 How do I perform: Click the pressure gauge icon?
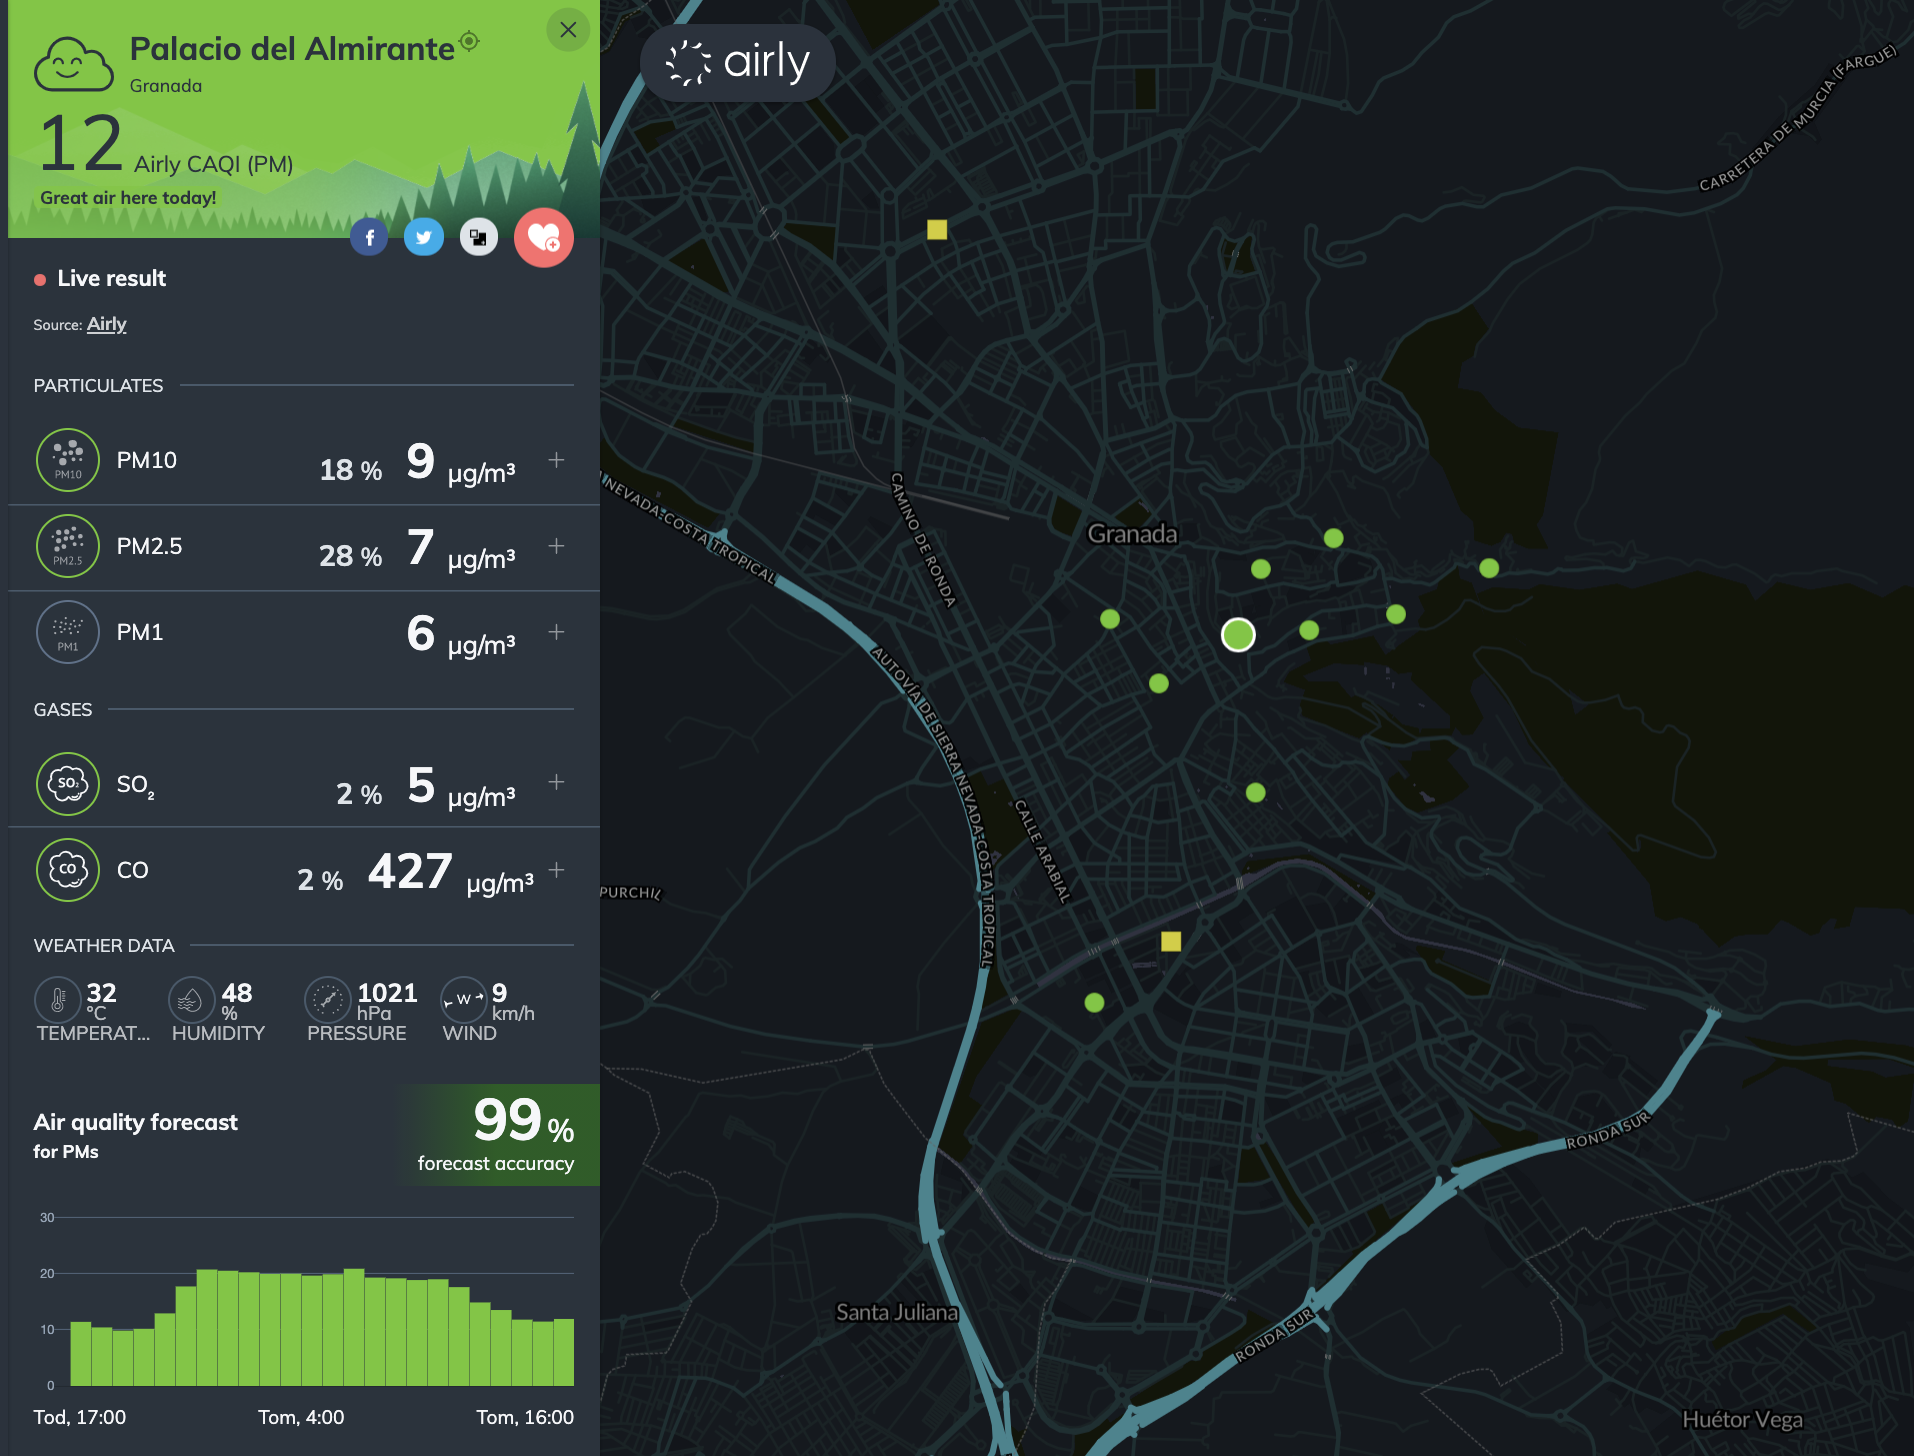pyautogui.click(x=327, y=999)
